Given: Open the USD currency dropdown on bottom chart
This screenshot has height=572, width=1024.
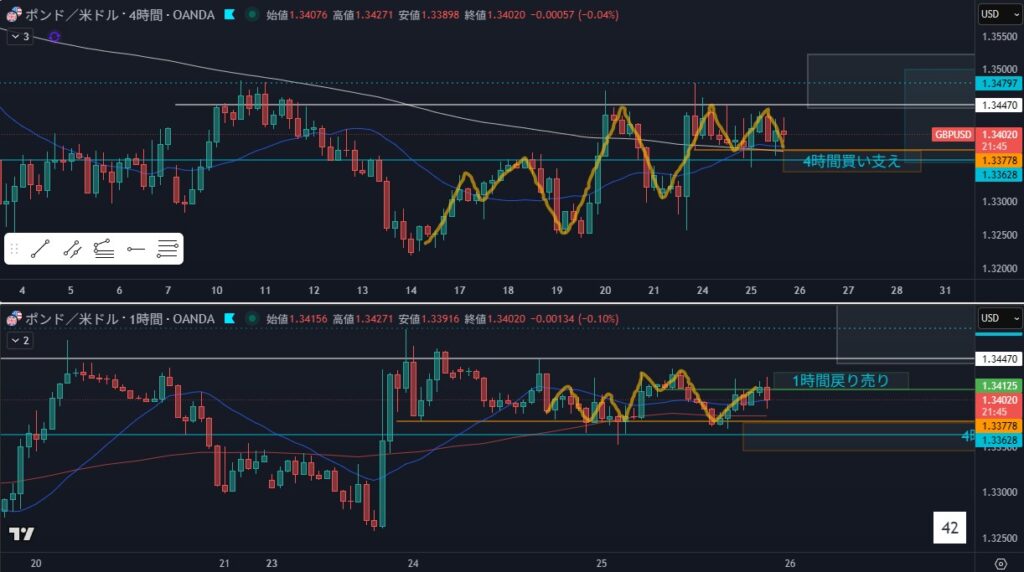Looking at the screenshot, I should tap(1000, 318).
